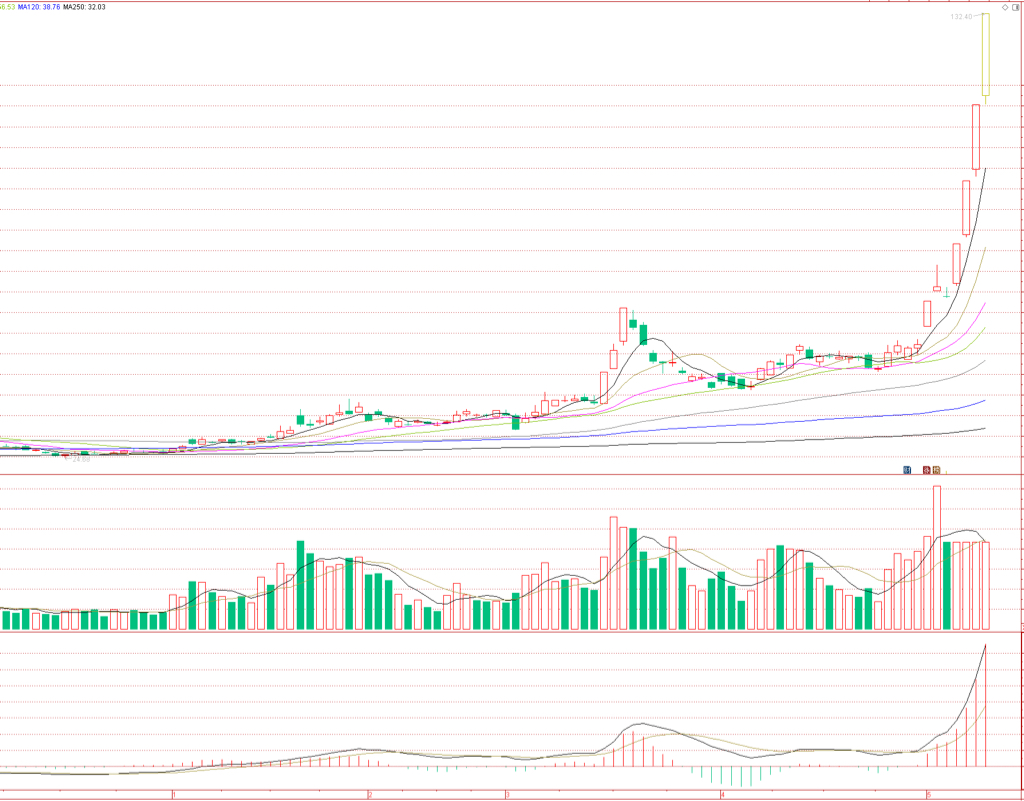The width and height of the screenshot is (1024, 801).
Task: Click the MA250 indicator label
Action: (84, 7)
